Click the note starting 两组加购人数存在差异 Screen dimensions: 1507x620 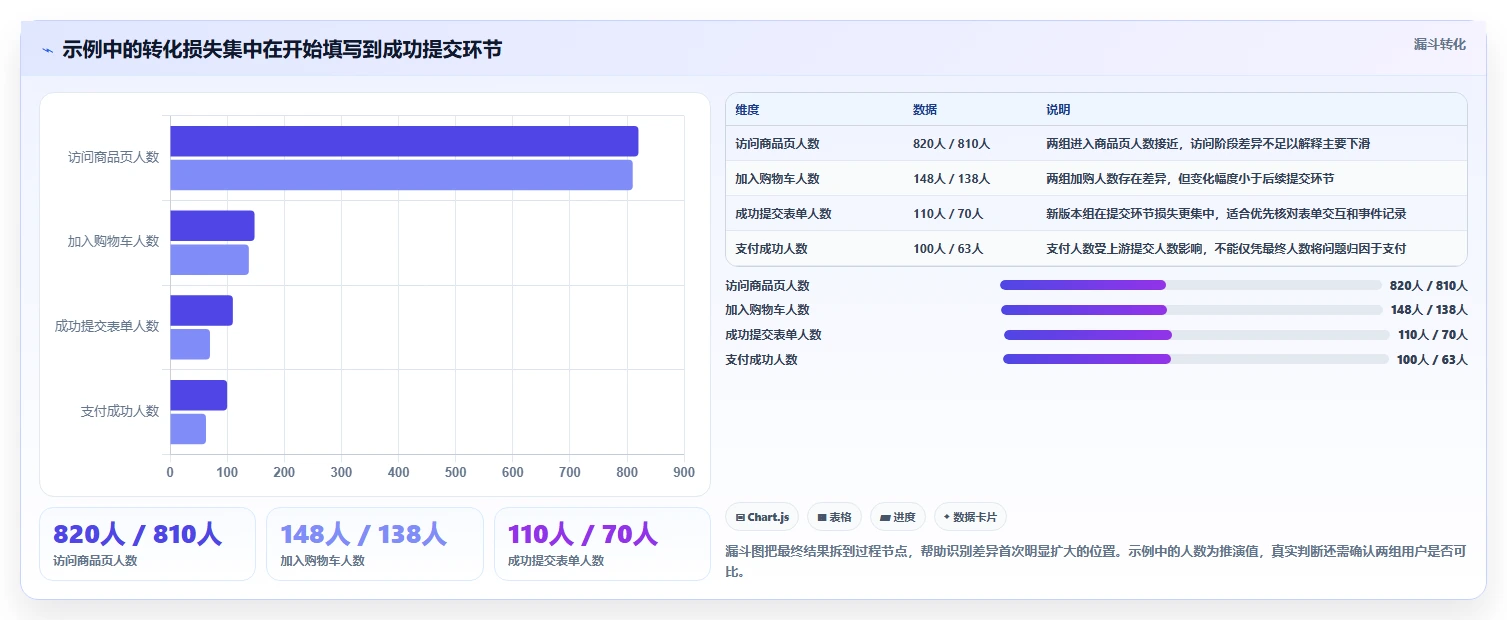1190,179
